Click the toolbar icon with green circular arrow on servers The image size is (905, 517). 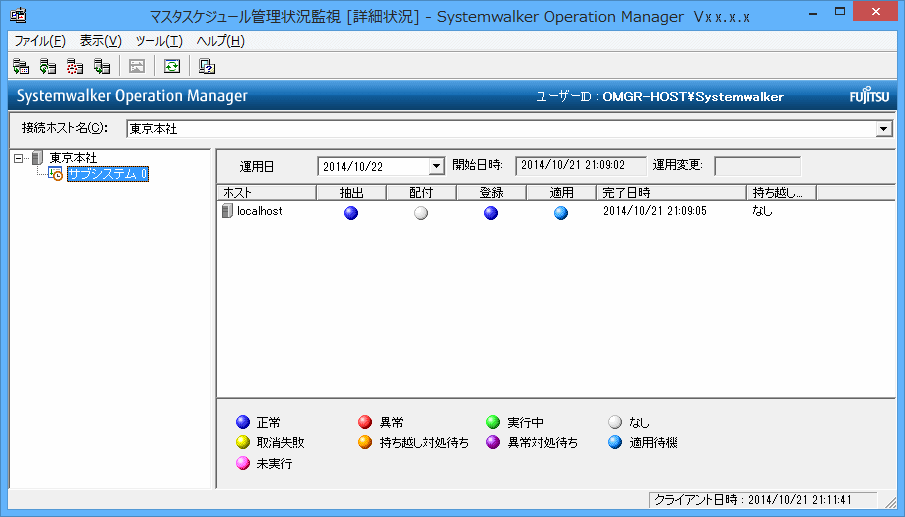pos(48,66)
